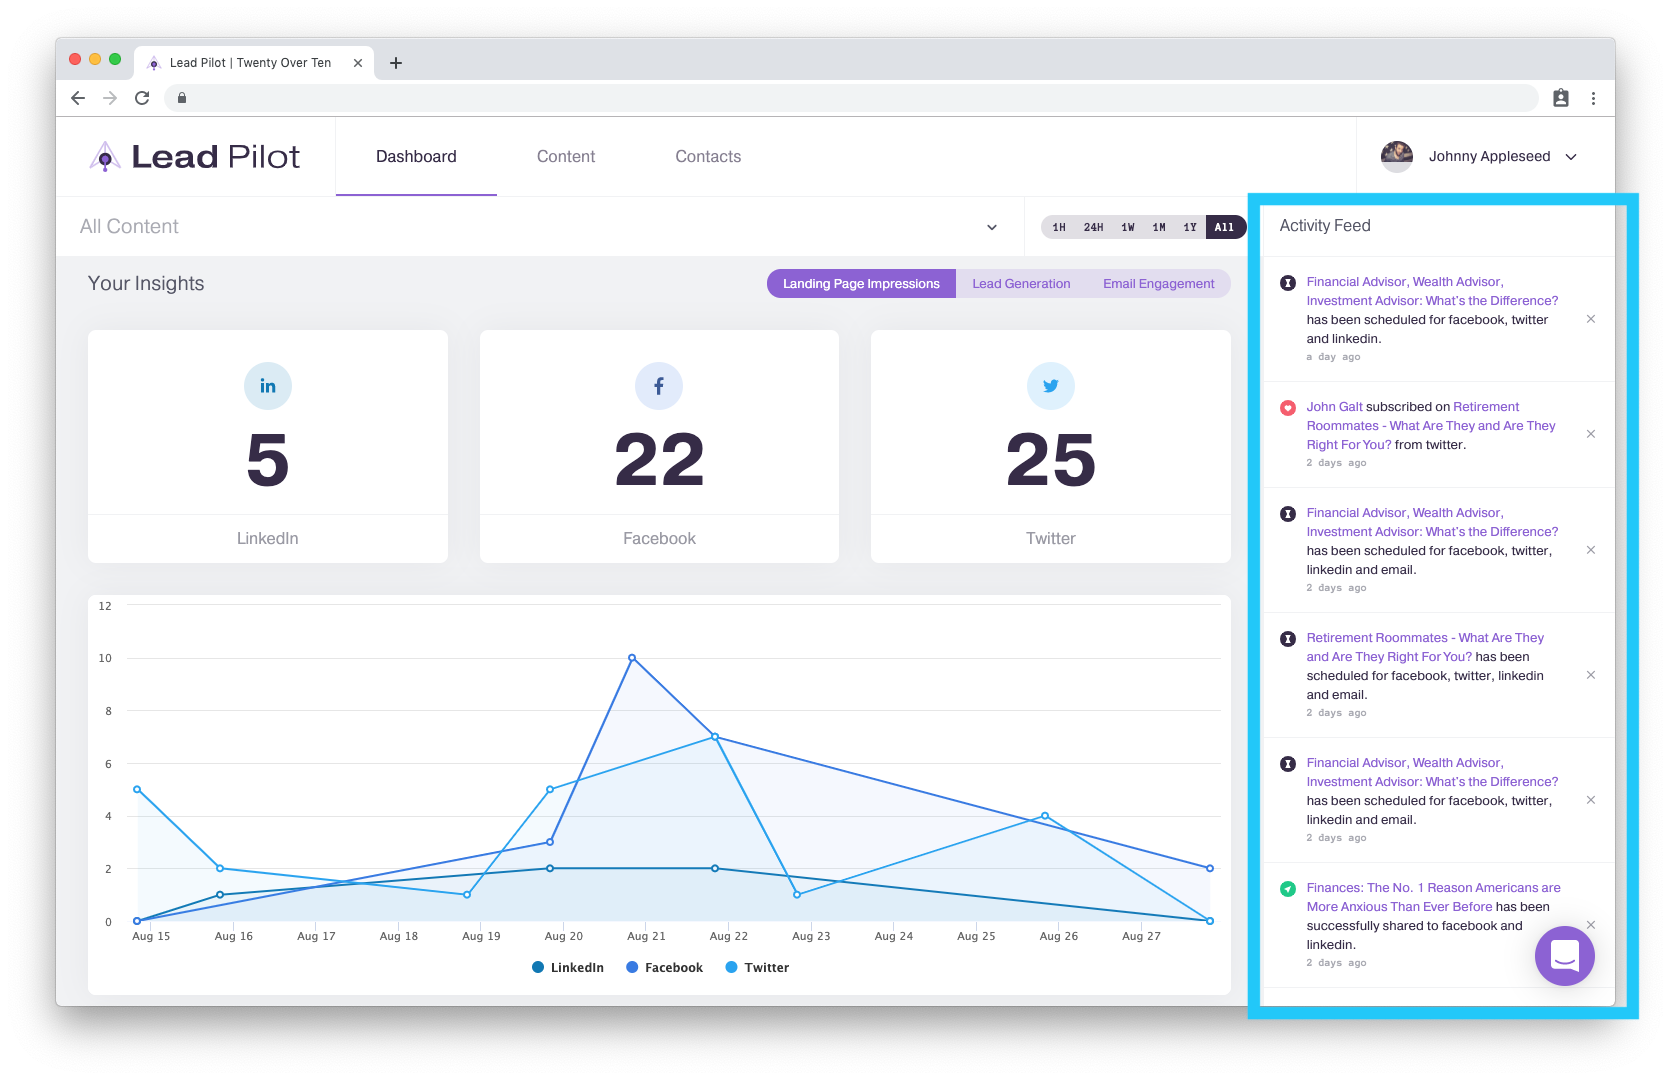Expand the All Content dropdown
Viewport: 1671px width, 1080px height.
(992, 227)
